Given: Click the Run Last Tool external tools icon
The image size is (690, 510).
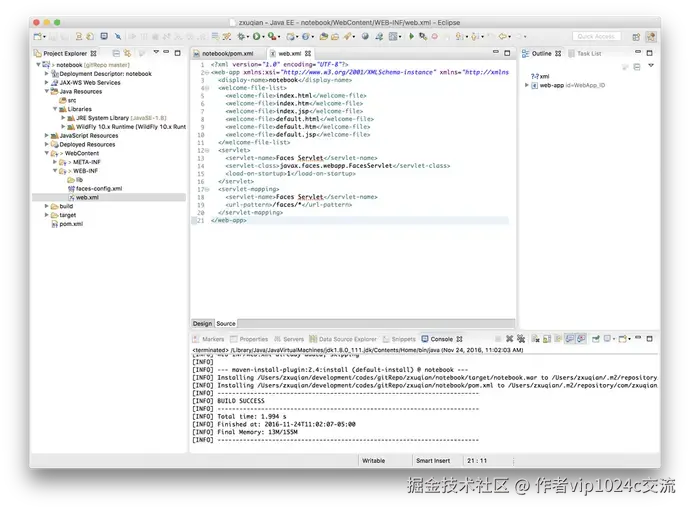Looking at the screenshot, I should (271, 37).
